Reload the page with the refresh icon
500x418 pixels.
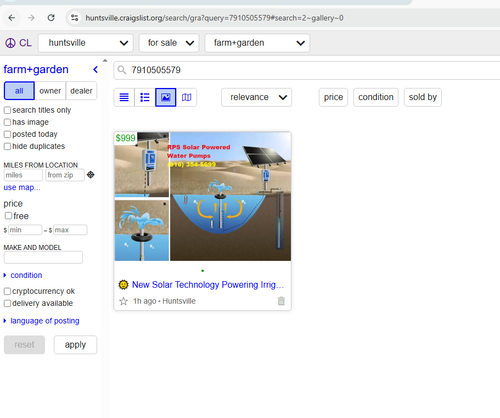pyautogui.click(x=51, y=18)
